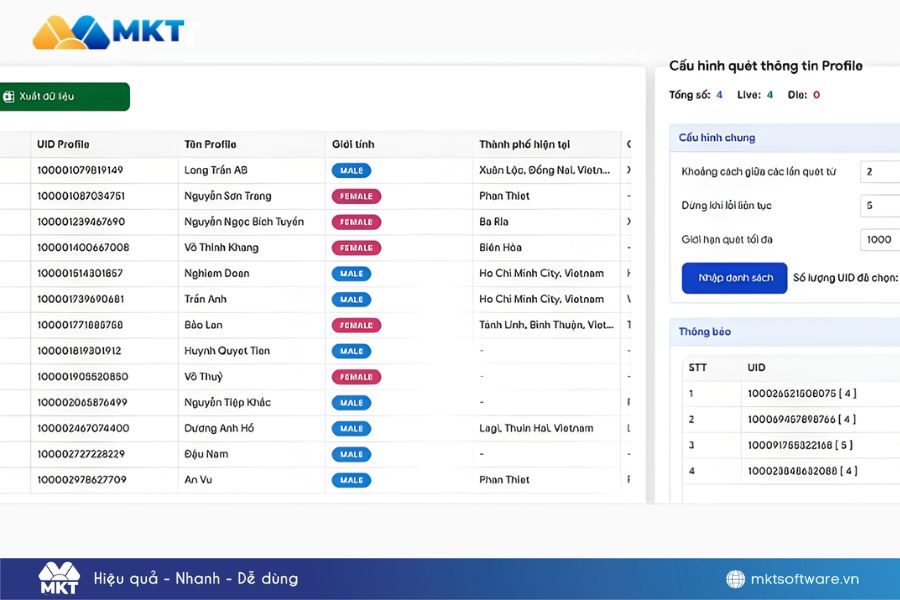Select first UID in Thông báo list
900x600 pixels.
pyautogui.click(x=801, y=394)
